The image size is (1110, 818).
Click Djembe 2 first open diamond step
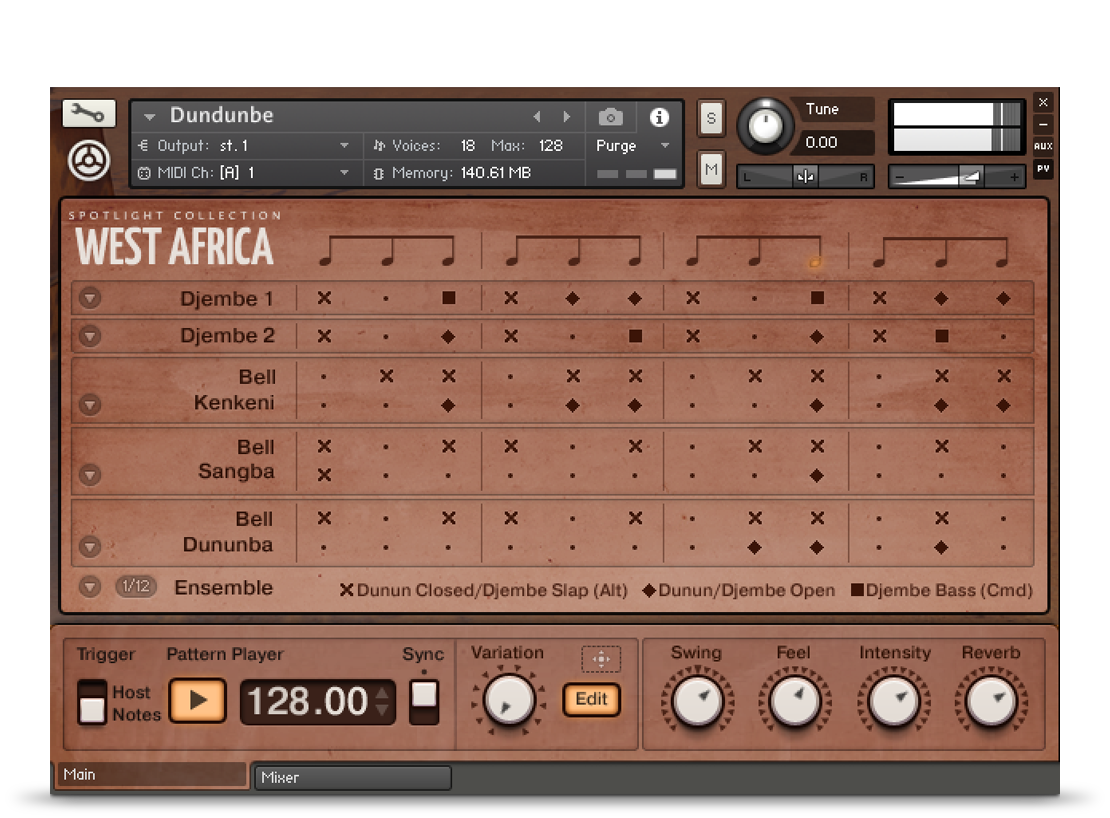(448, 337)
